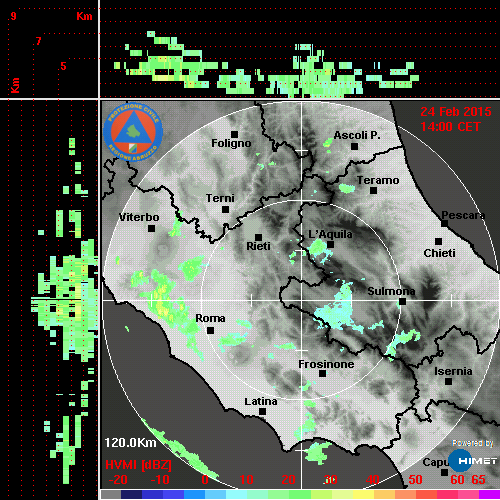Click the Ascoli P. label
The image size is (500, 500).
[357, 135]
